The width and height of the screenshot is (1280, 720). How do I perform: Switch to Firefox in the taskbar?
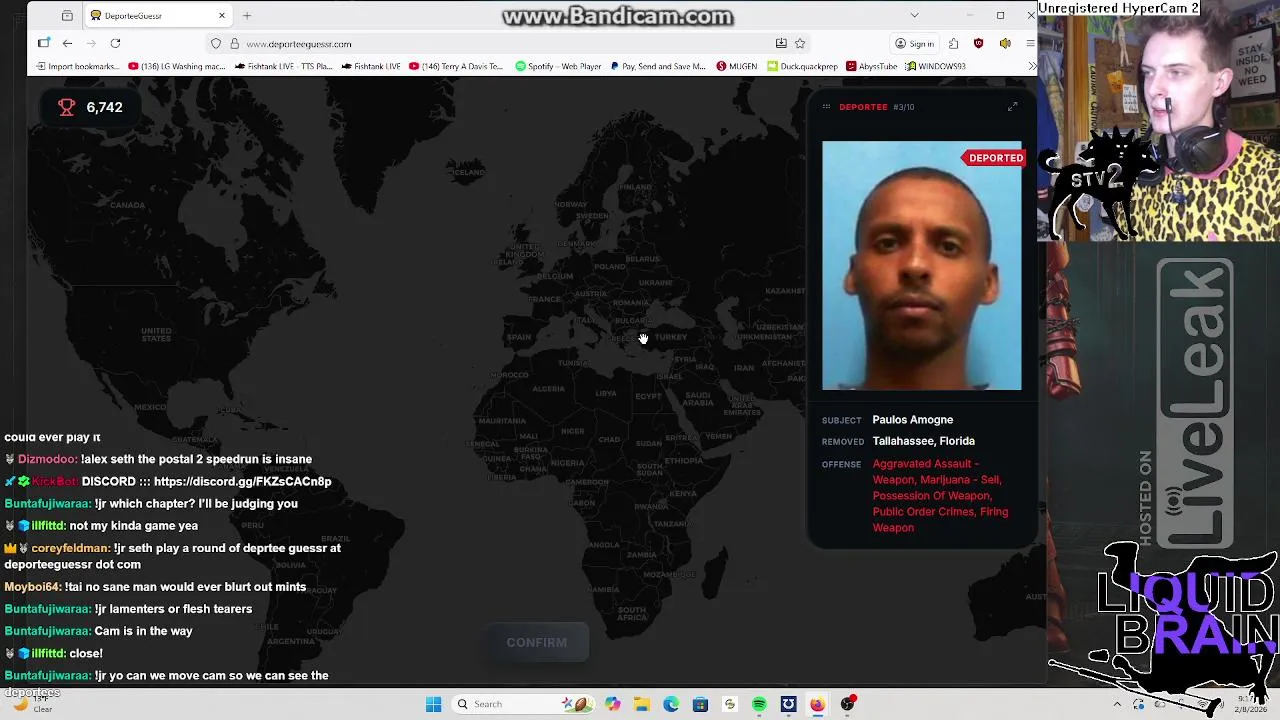click(817, 704)
